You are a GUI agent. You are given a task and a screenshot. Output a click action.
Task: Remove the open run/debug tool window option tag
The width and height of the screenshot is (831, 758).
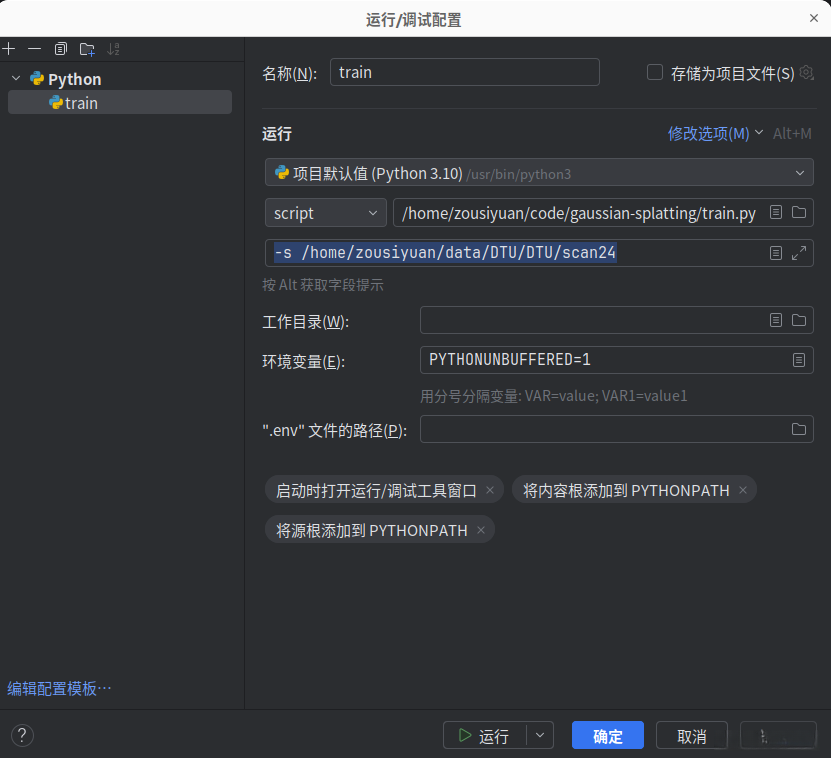tap(490, 490)
